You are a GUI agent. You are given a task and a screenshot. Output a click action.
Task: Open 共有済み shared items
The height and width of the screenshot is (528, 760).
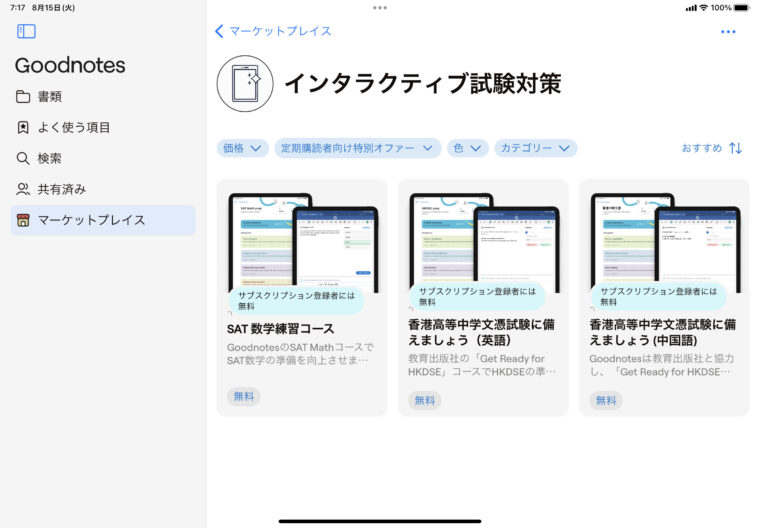point(103,189)
